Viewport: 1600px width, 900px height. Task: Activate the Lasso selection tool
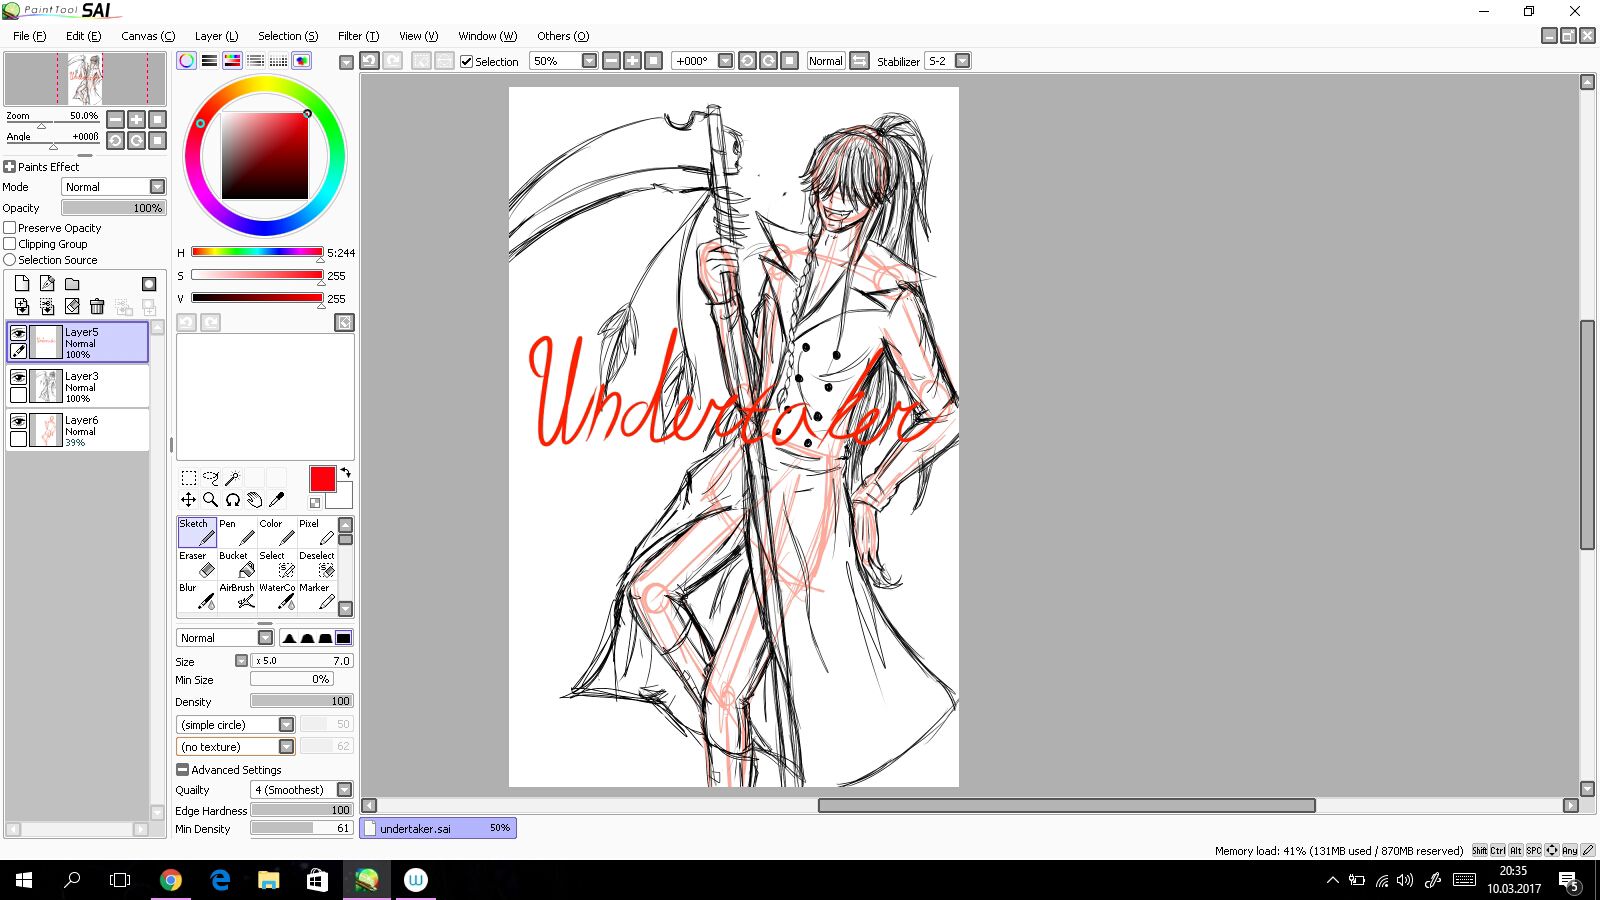click(210, 478)
